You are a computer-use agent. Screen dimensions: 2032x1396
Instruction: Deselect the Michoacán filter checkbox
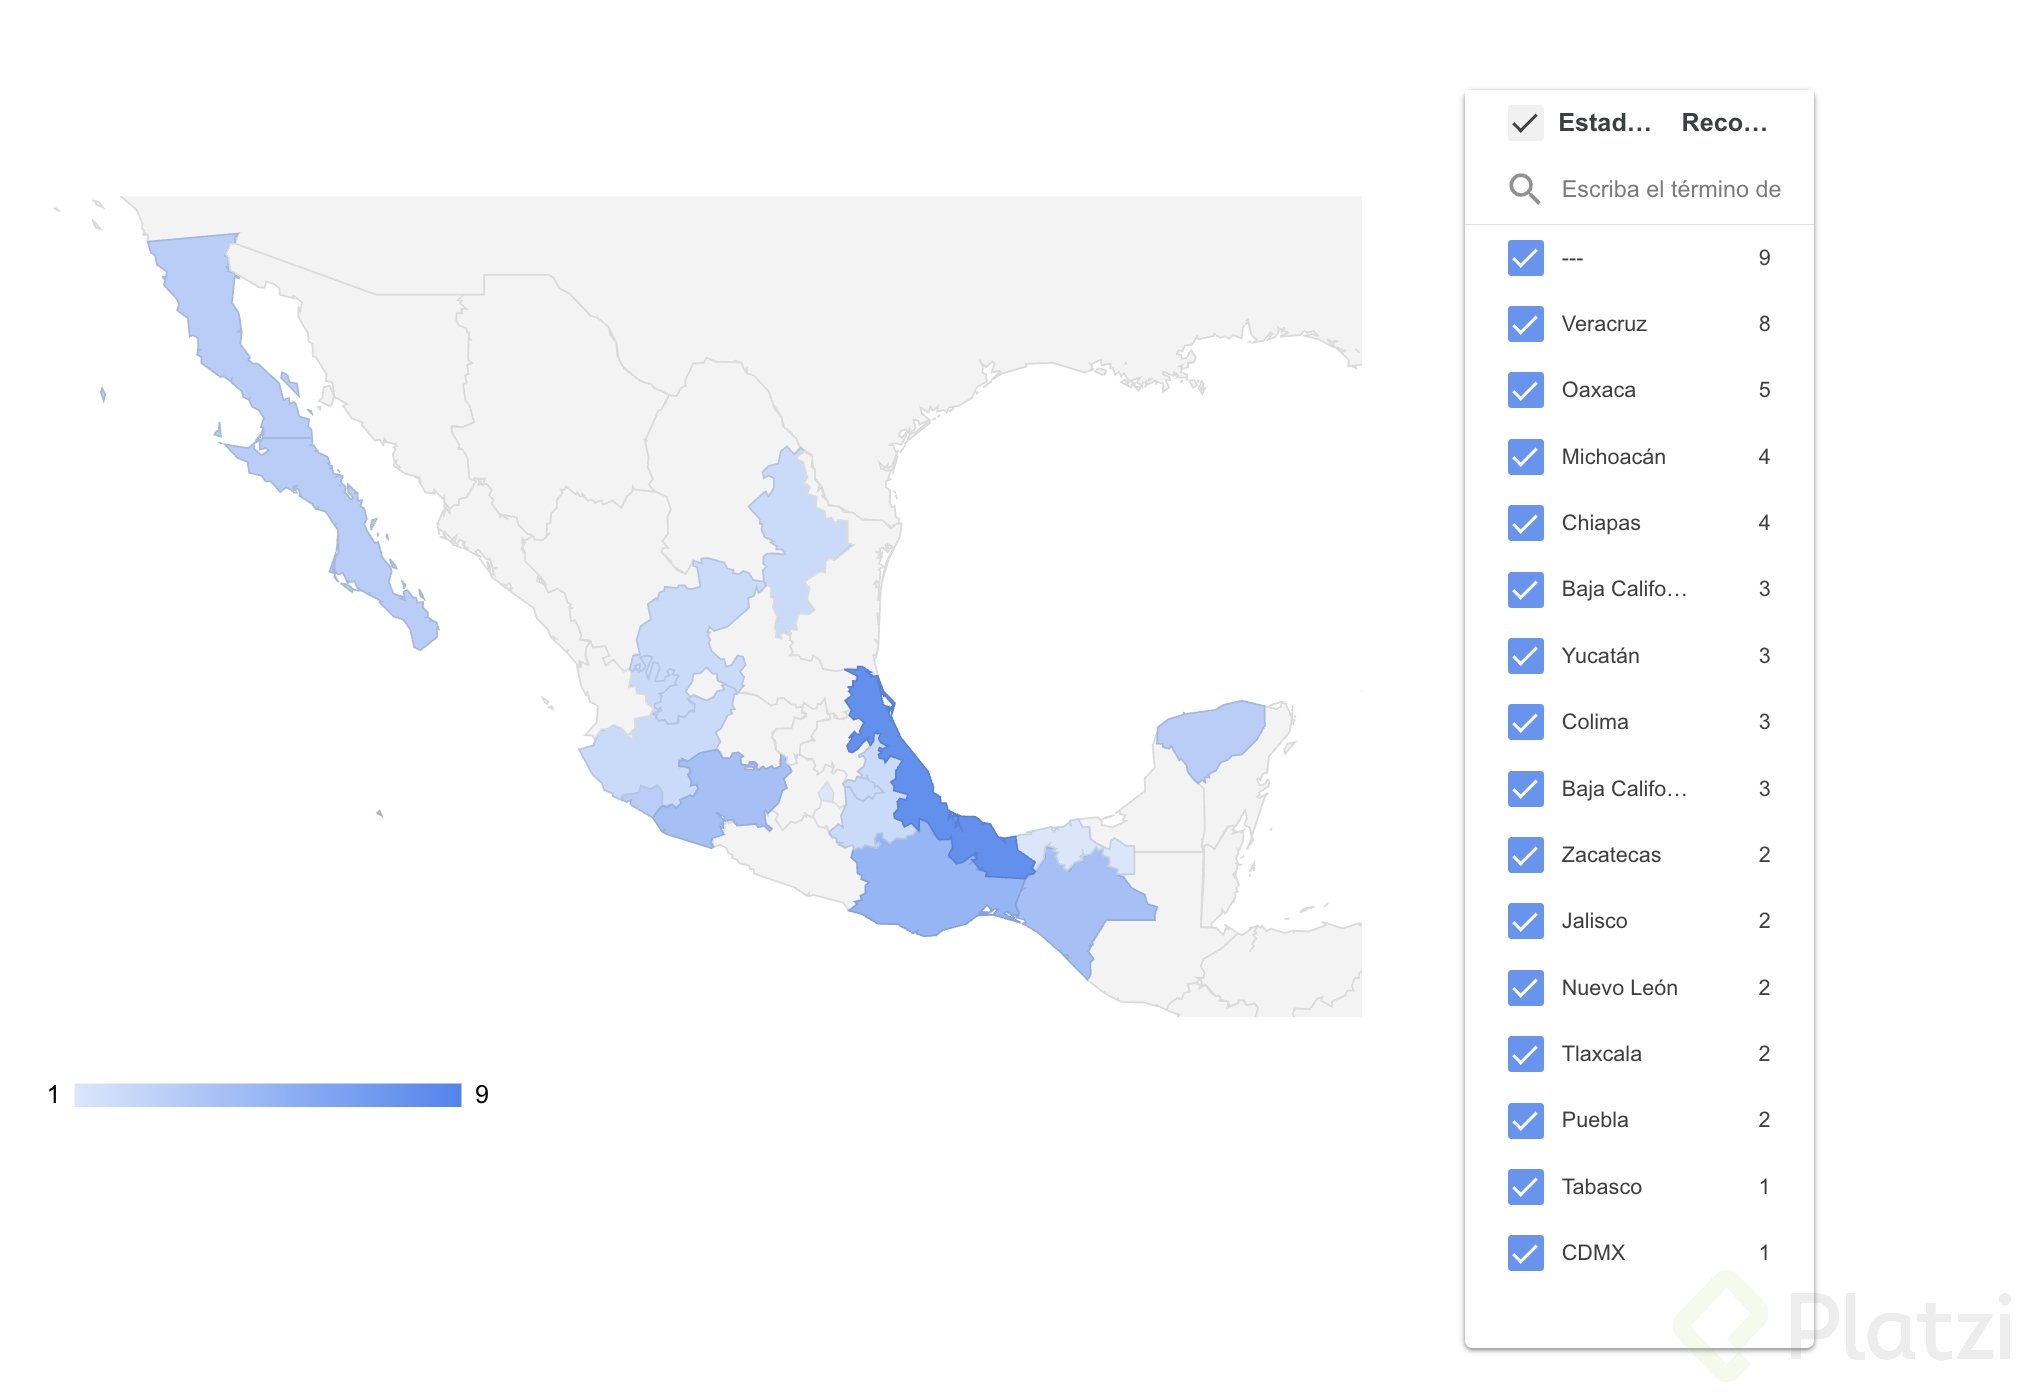coord(1525,457)
